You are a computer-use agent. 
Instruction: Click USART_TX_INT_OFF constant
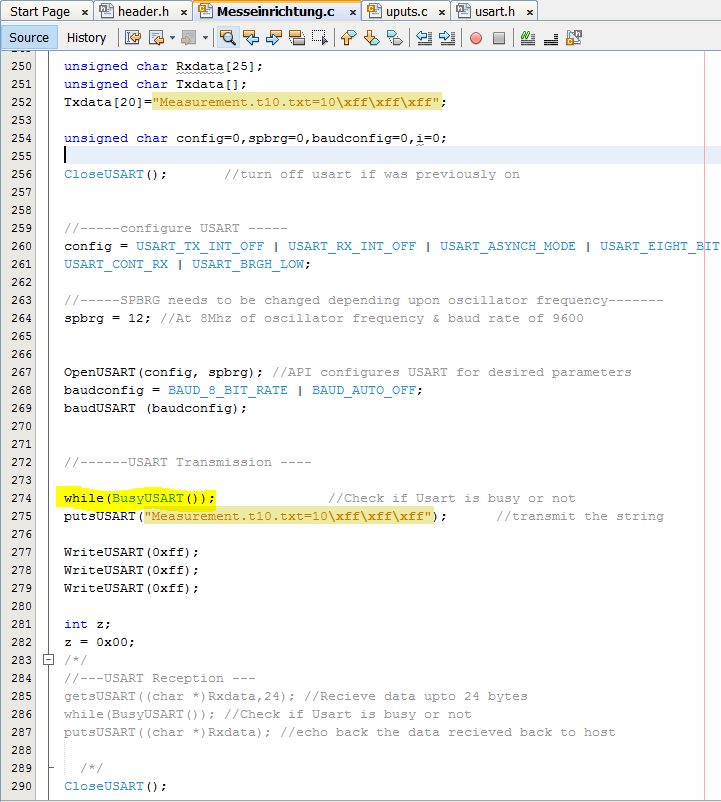point(200,247)
